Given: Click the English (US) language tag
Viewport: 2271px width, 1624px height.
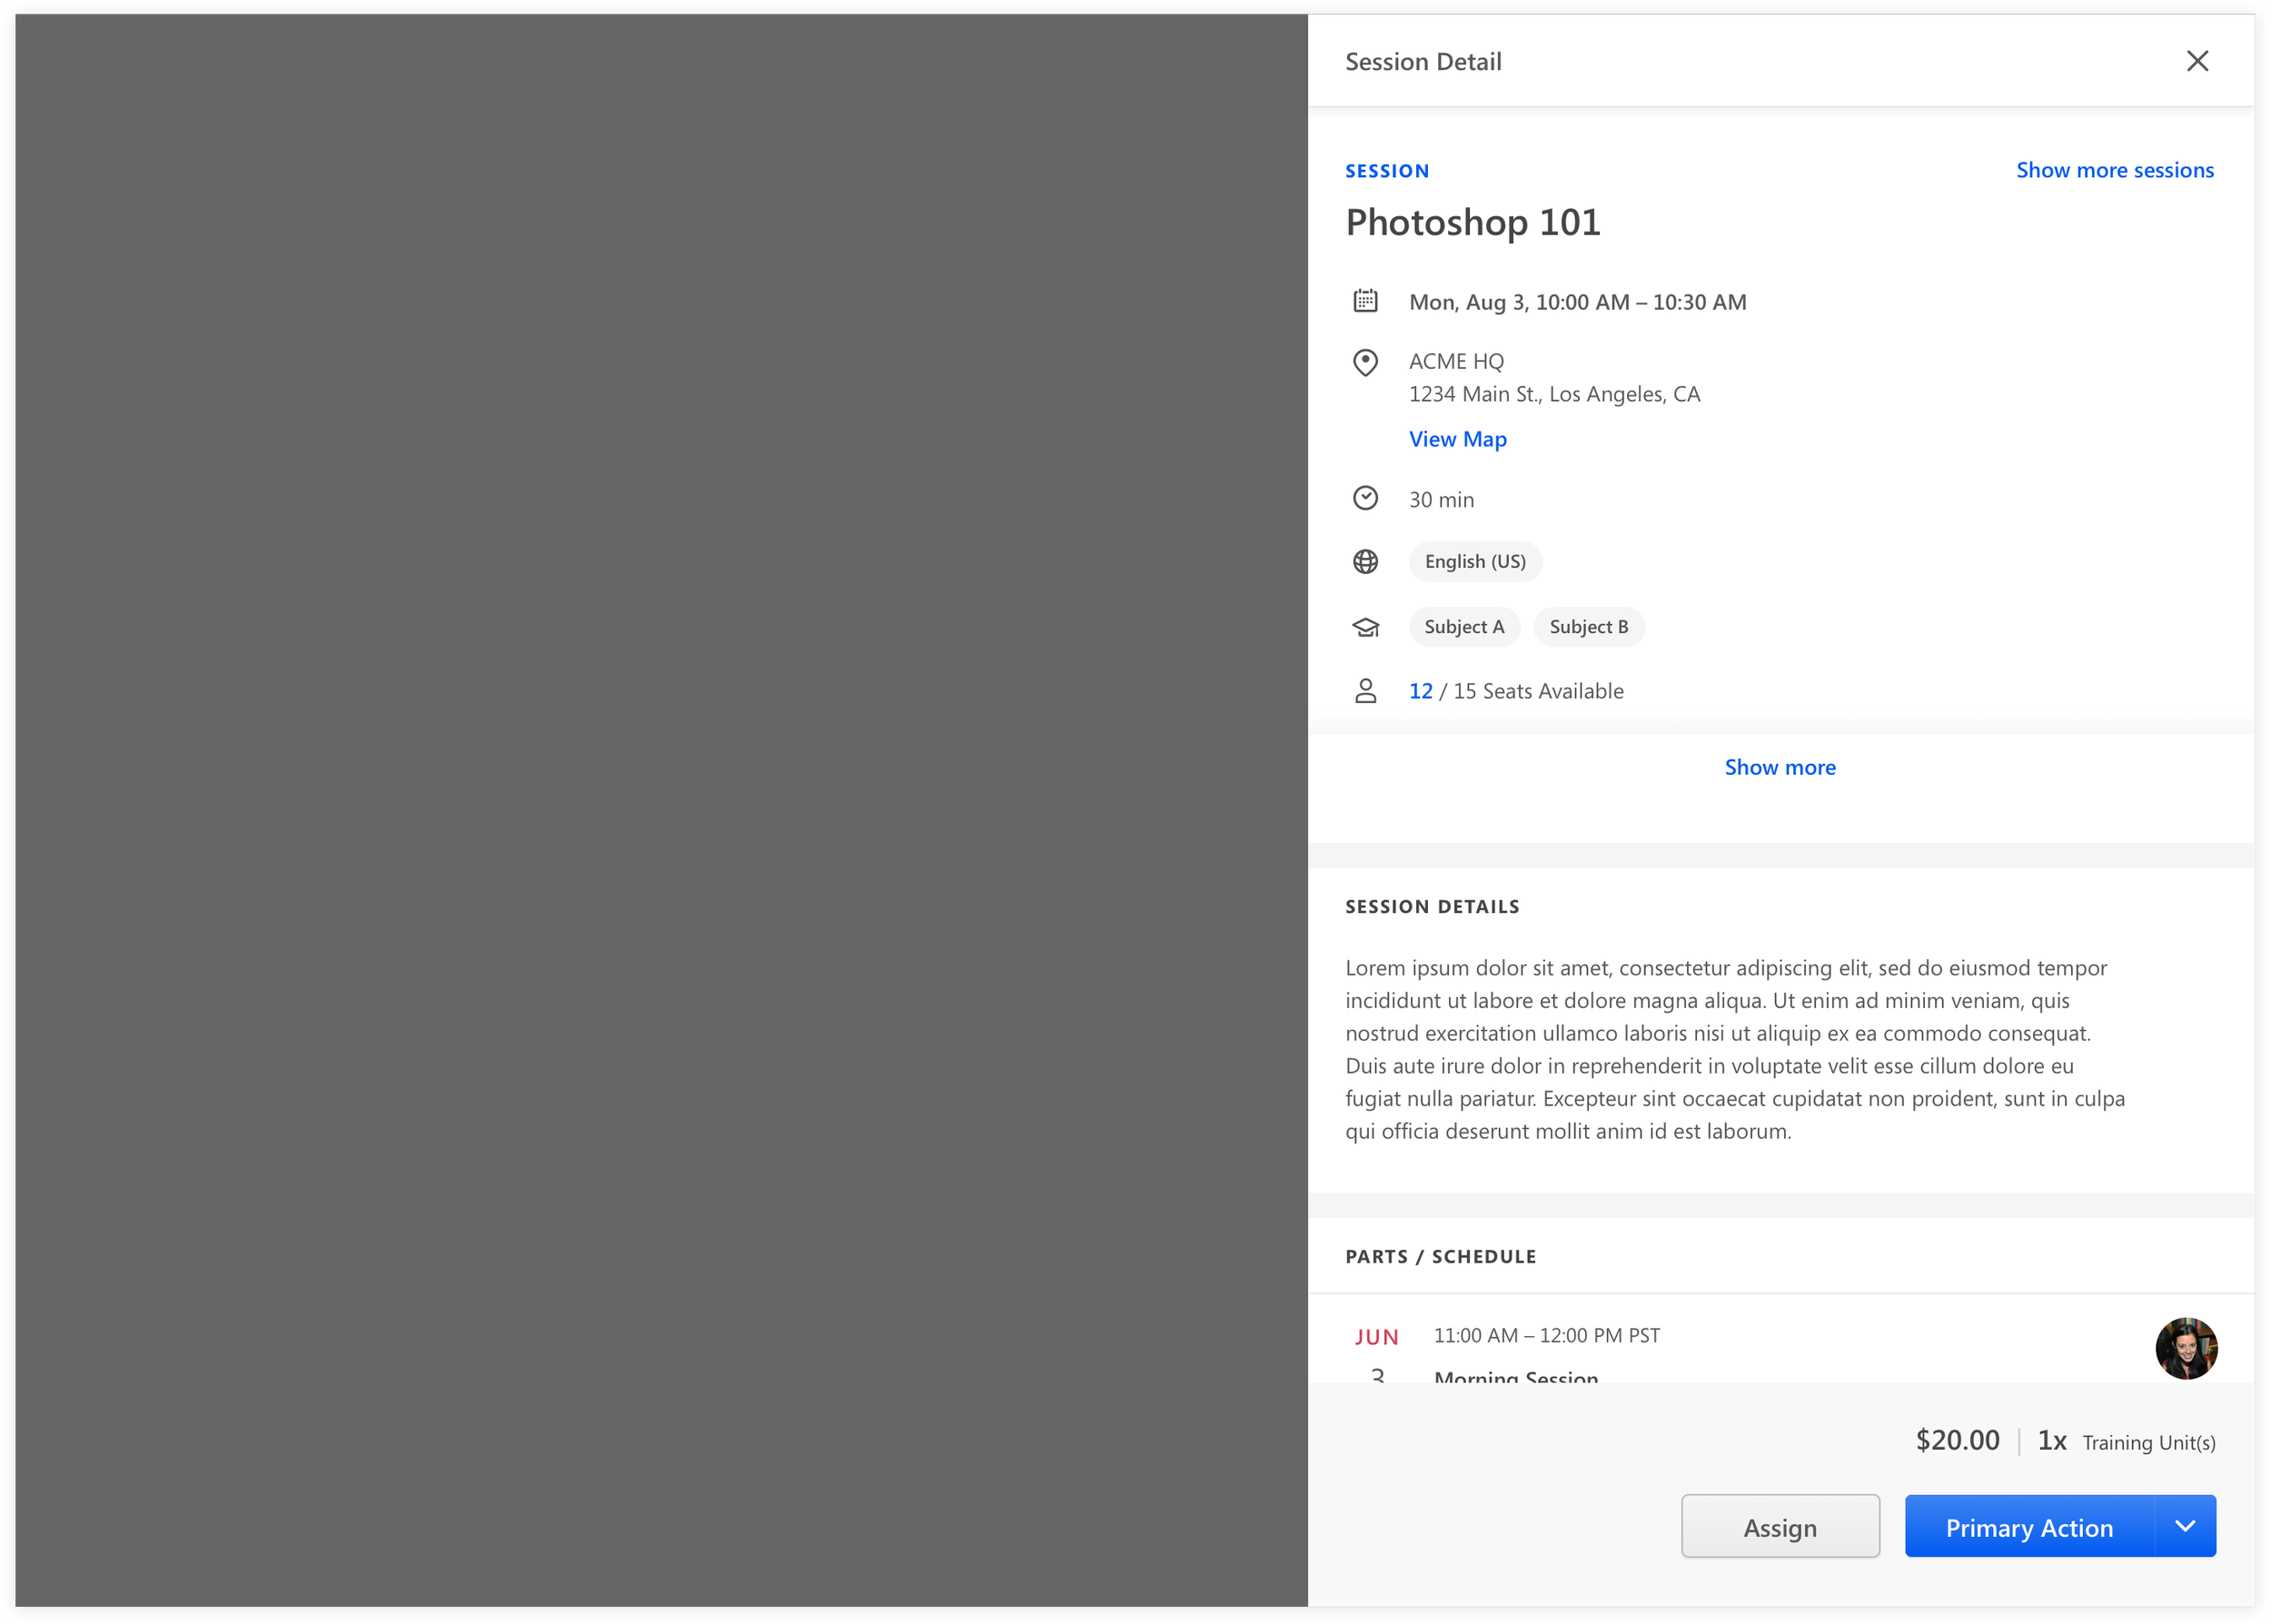Looking at the screenshot, I should (x=1474, y=562).
